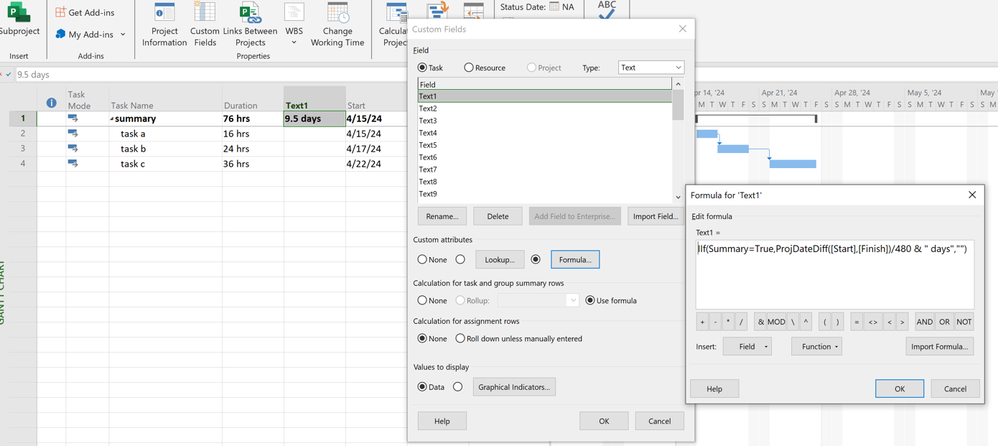Click the Status Date calendar icon

pyautogui.click(x=554, y=7)
